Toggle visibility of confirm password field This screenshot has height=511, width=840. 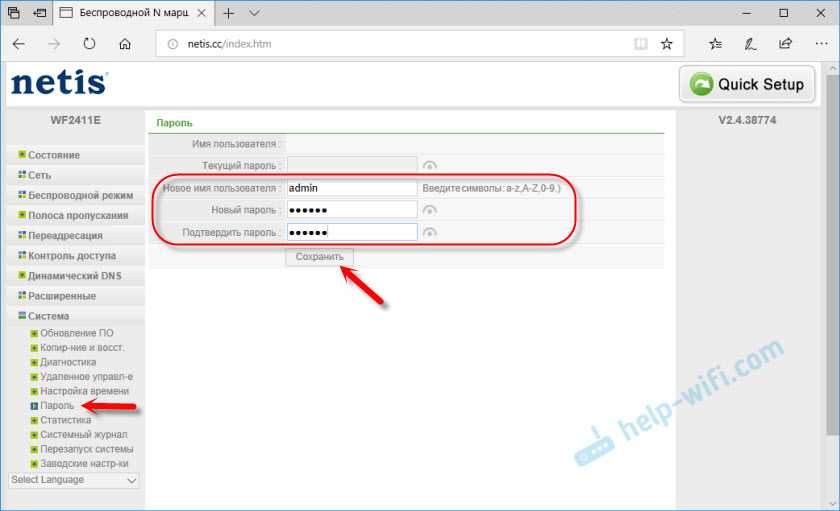point(430,233)
